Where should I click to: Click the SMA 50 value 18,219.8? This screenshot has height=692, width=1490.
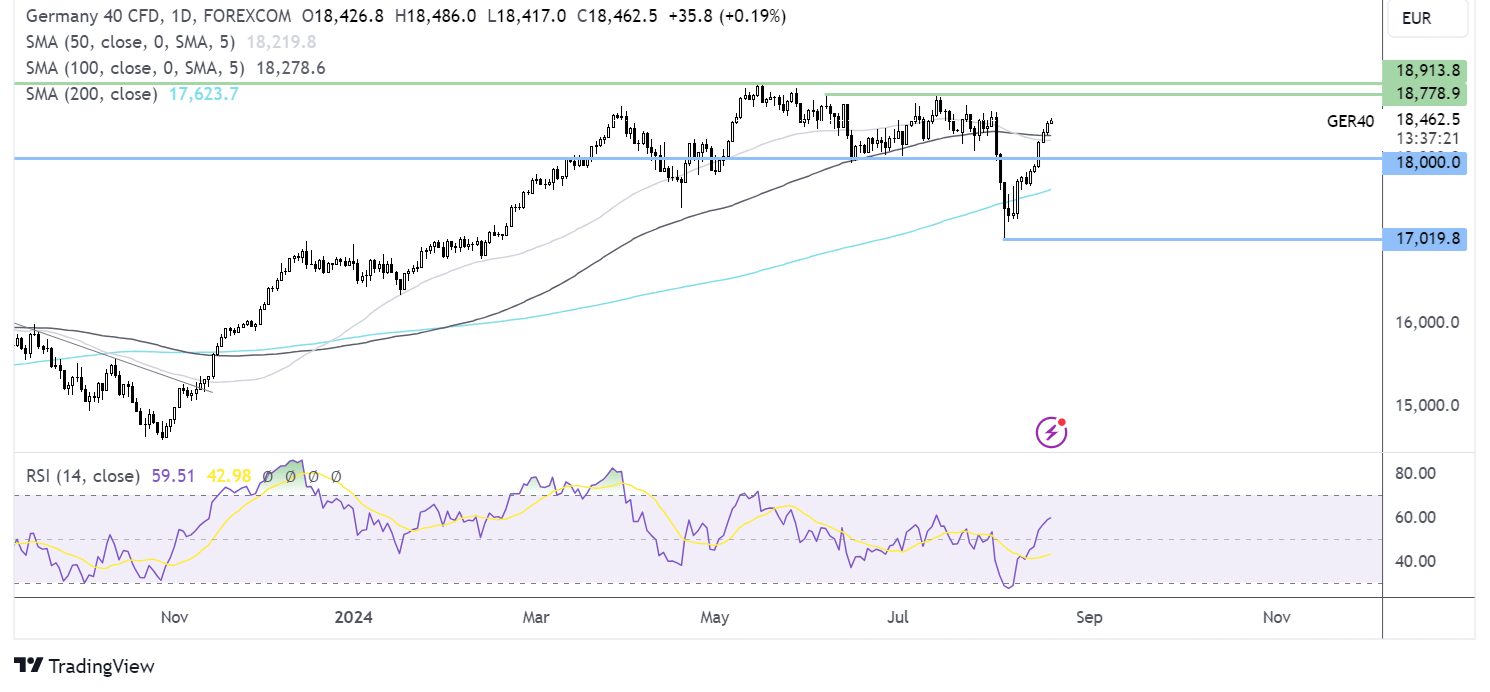(x=283, y=42)
